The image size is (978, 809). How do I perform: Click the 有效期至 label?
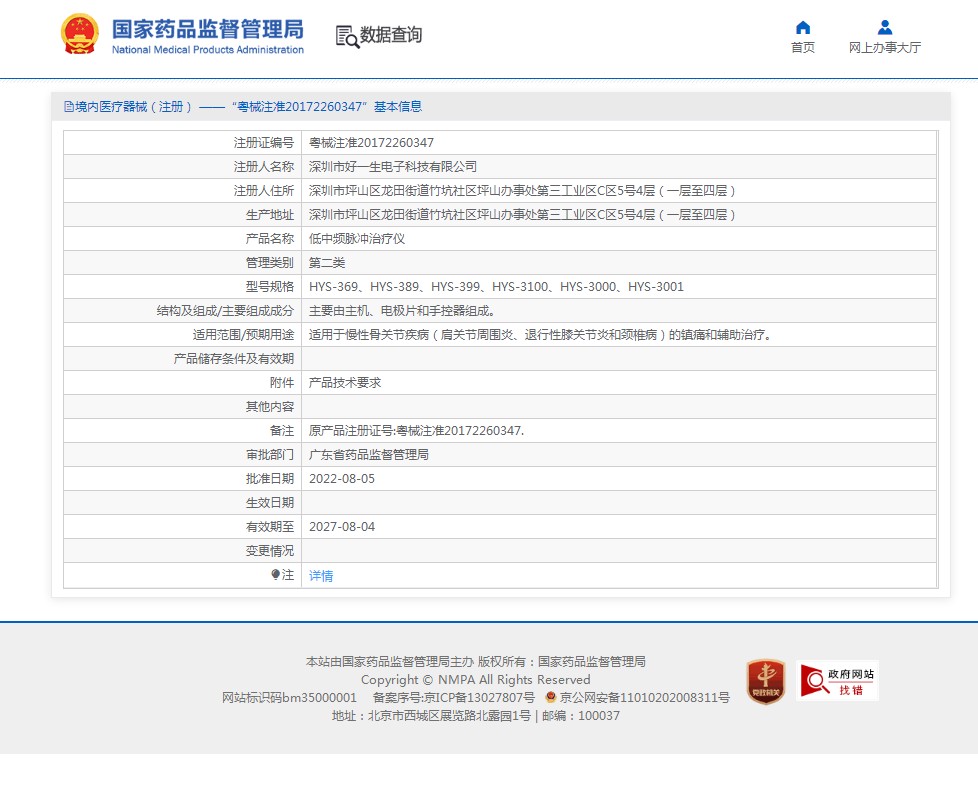(269, 527)
